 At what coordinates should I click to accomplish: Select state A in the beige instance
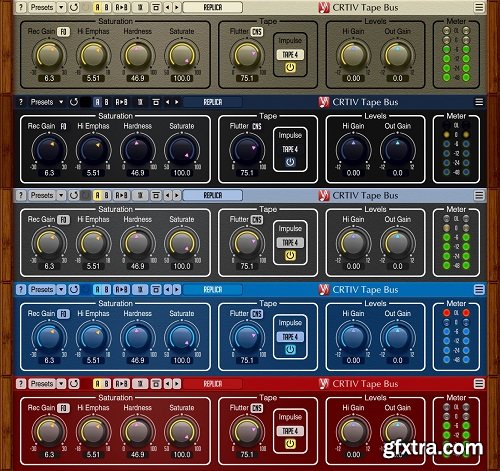(x=97, y=7)
